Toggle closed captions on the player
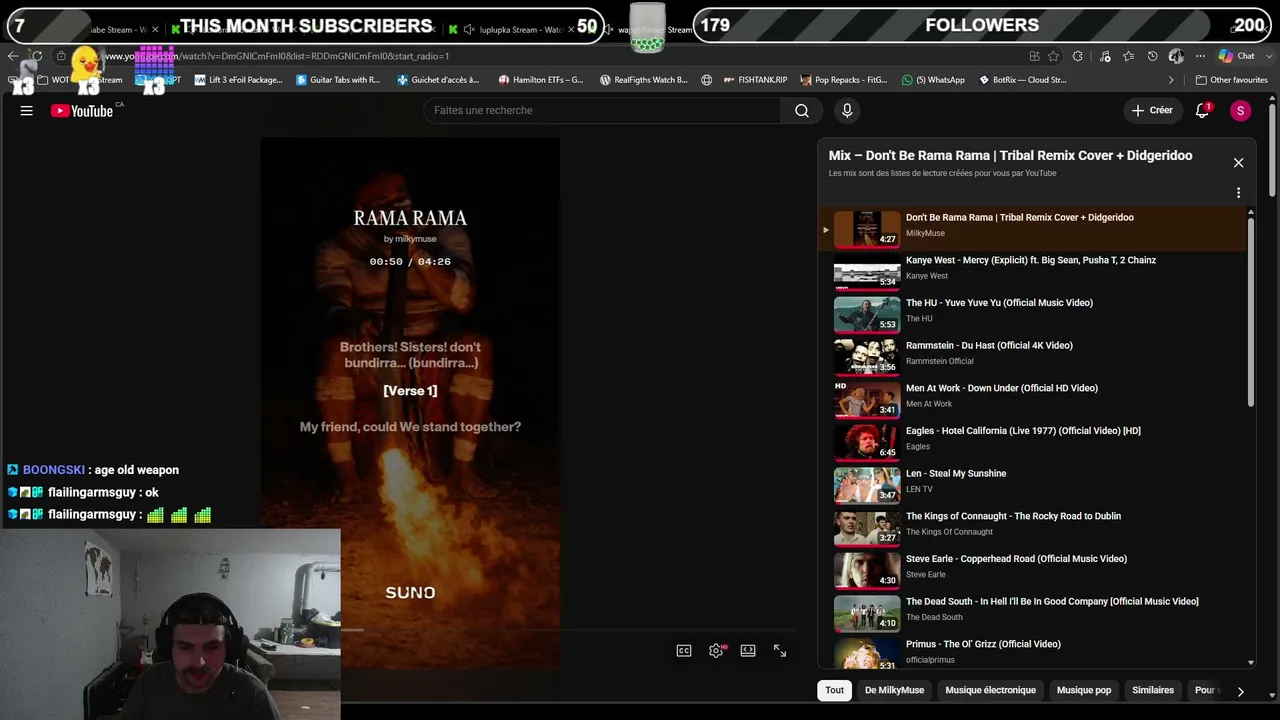Image resolution: width=1280 pixels, height=720 pixels. click(x=684, y=651)
